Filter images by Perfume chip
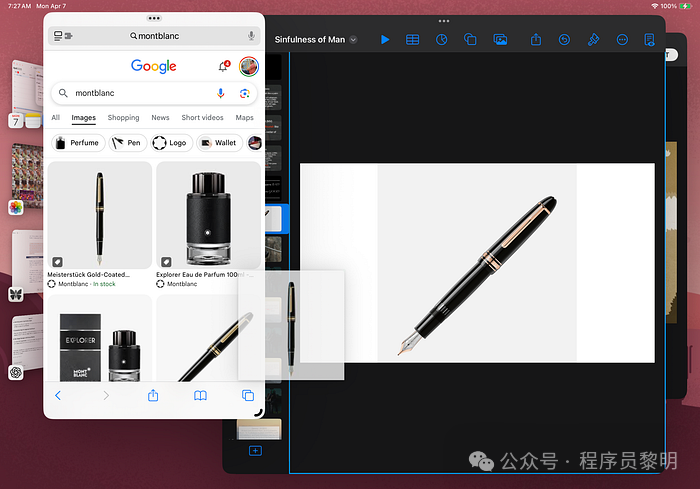The image size is (700, 489). [x=78, y=143]
